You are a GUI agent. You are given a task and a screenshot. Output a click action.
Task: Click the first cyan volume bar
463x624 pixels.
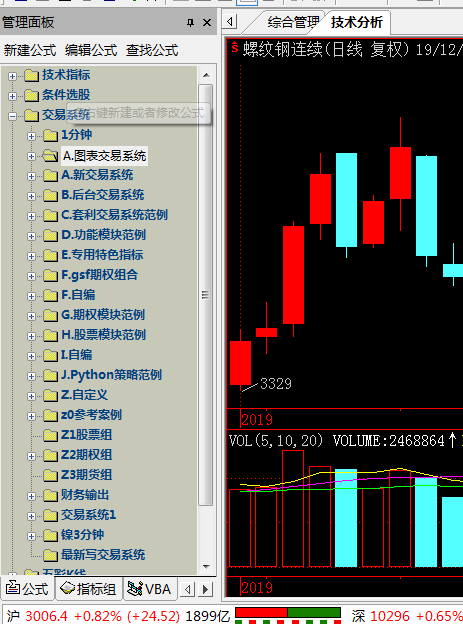346,518
